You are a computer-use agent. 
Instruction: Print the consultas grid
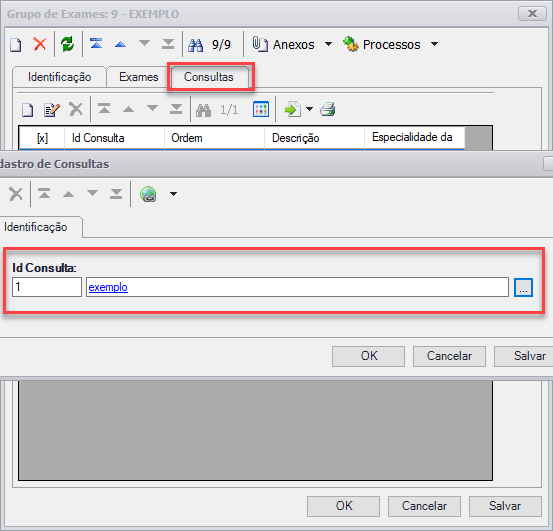(x=327, y=109)
